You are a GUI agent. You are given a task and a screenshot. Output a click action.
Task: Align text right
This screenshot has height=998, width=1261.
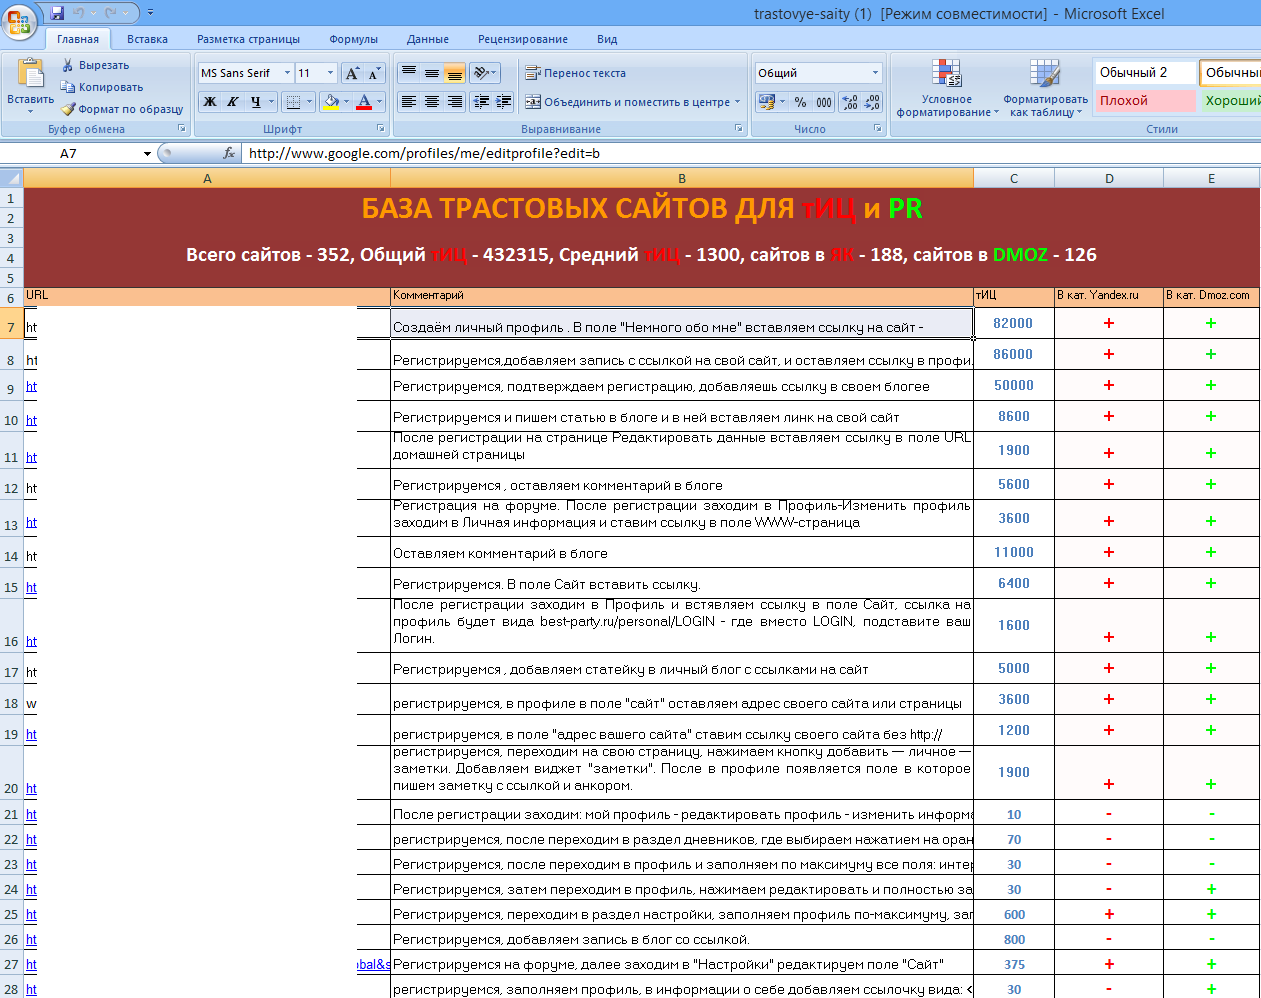454,102
